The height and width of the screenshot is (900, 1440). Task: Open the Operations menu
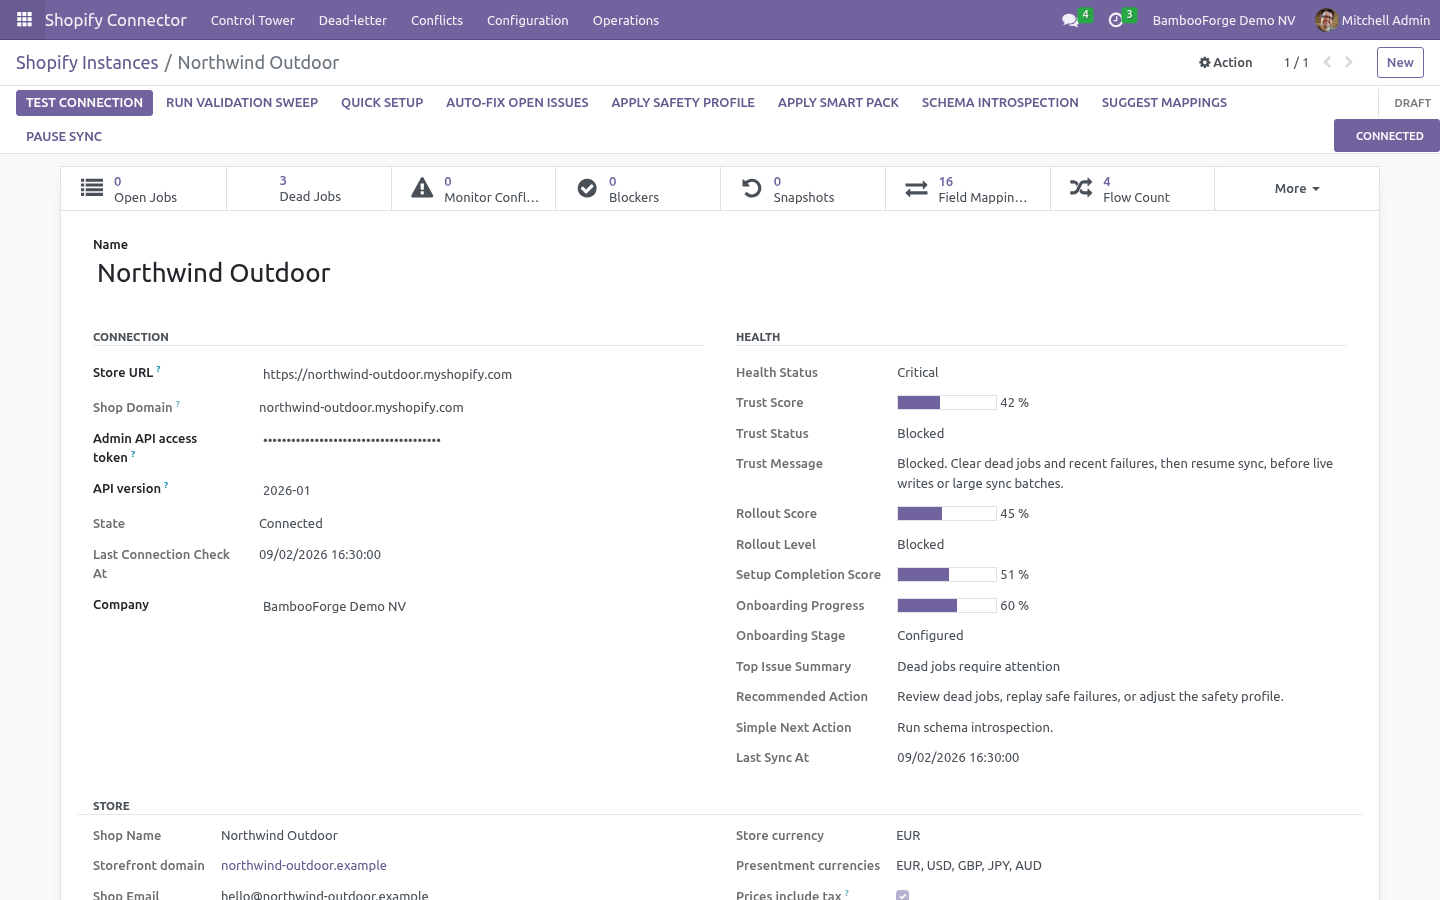coord(625,20)
